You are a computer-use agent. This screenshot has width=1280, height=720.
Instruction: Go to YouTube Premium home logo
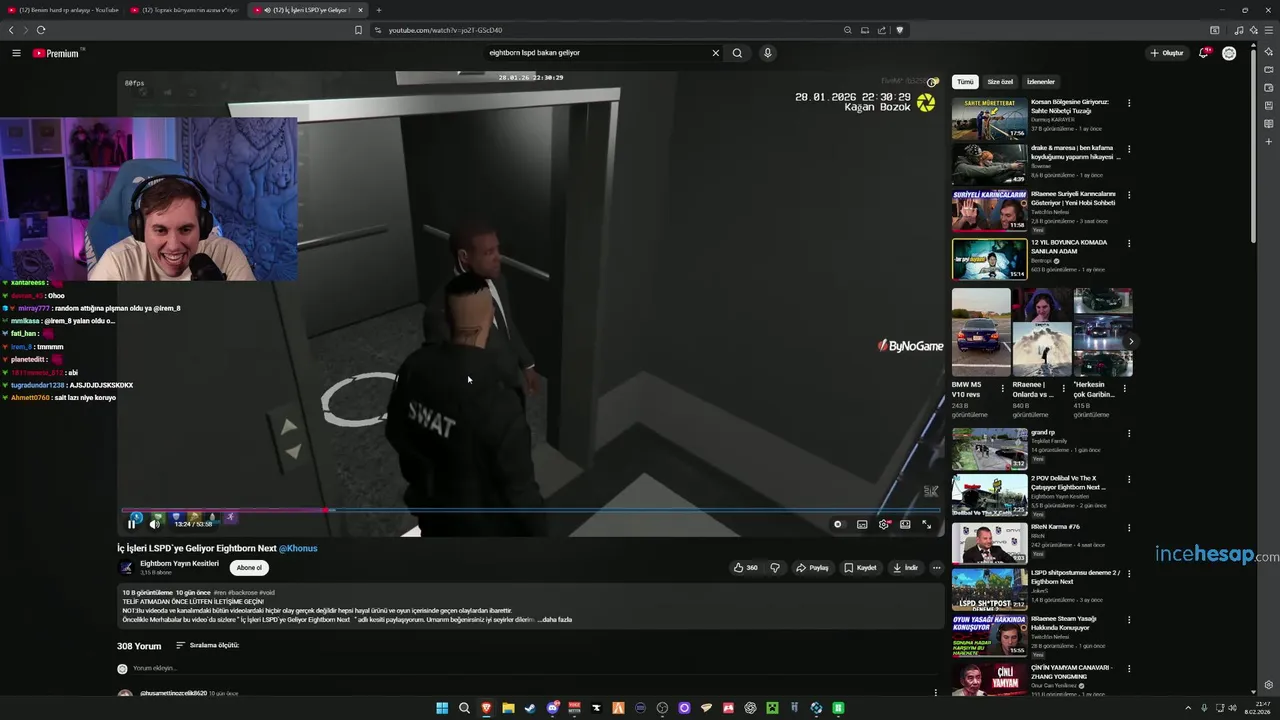point(56,53)
